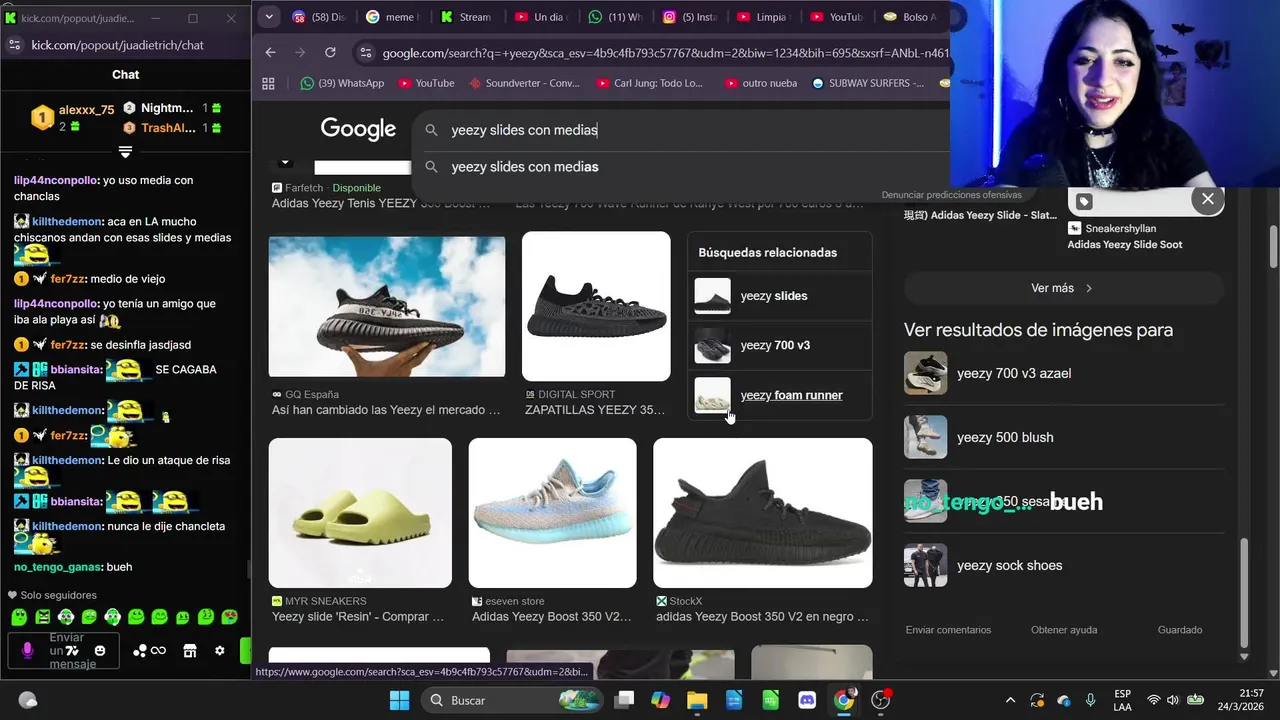Open Soundverter bookmark

coord(524,83)
